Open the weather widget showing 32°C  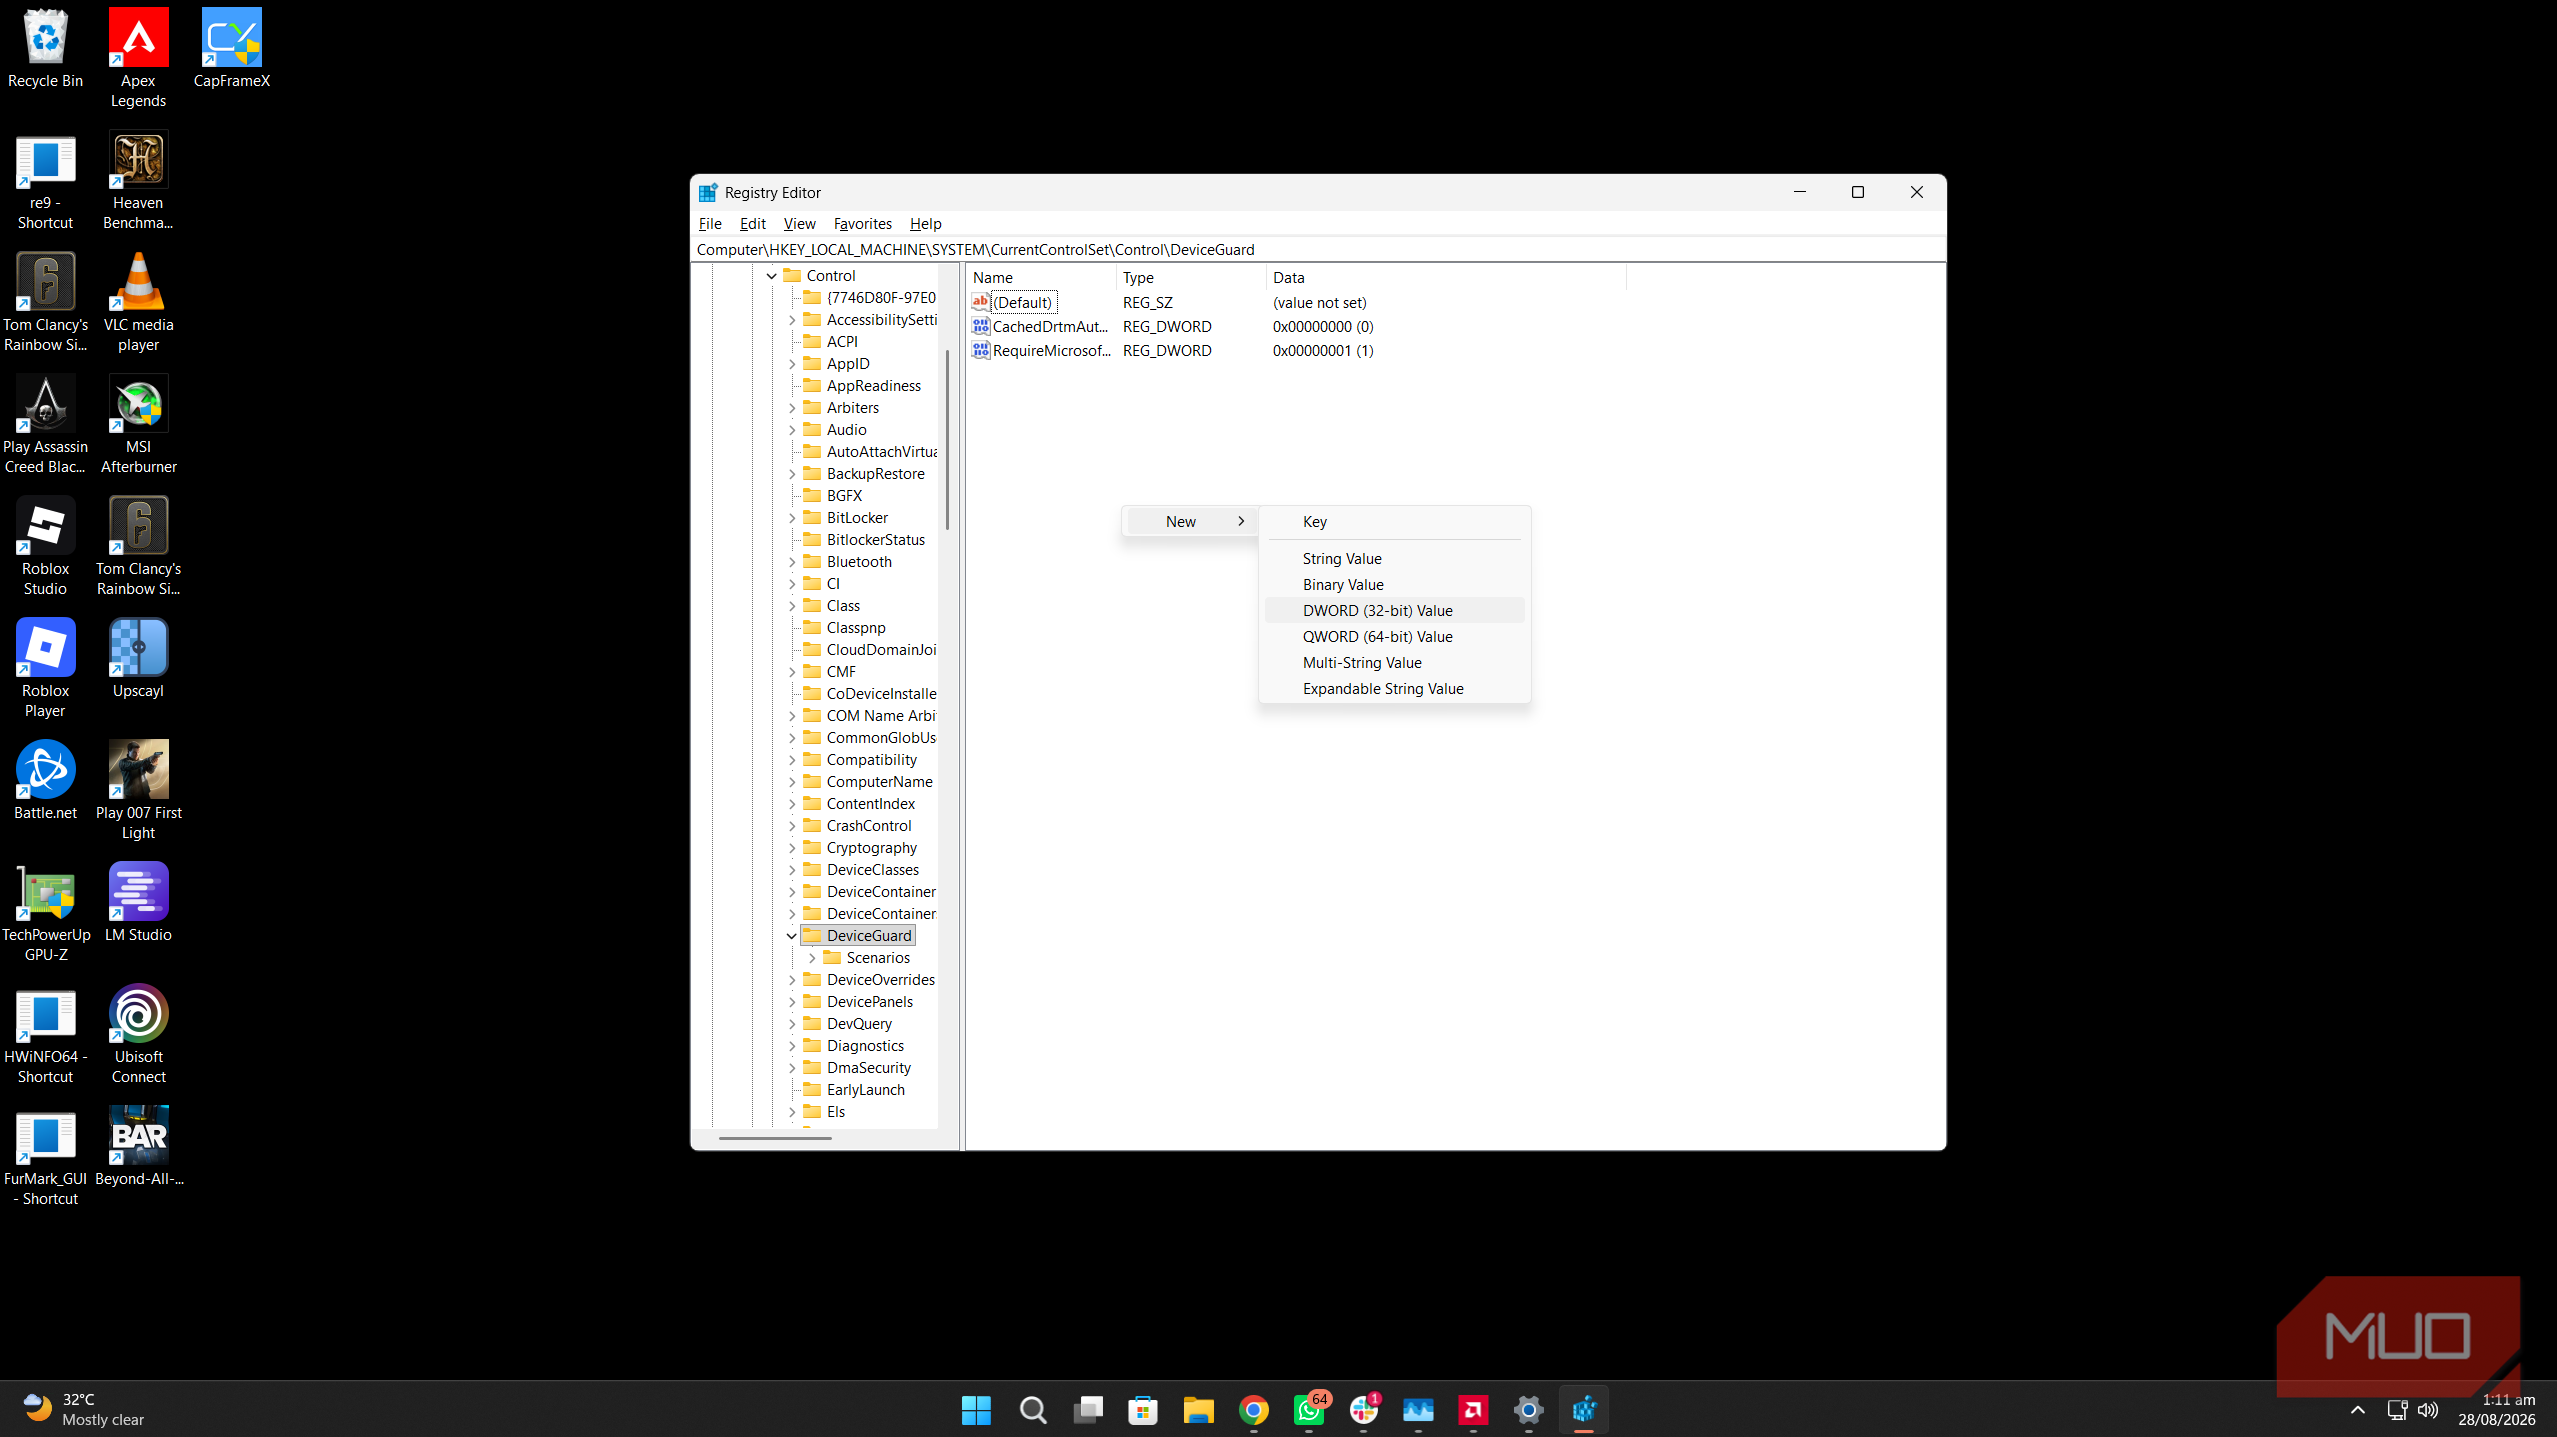click(x=85, y=1410)
